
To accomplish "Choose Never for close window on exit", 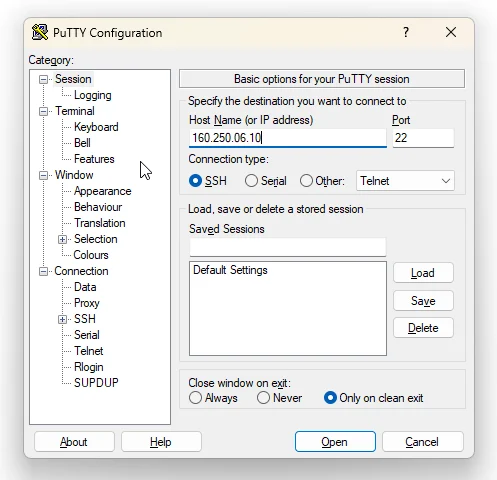I will (x=263, y=398).
